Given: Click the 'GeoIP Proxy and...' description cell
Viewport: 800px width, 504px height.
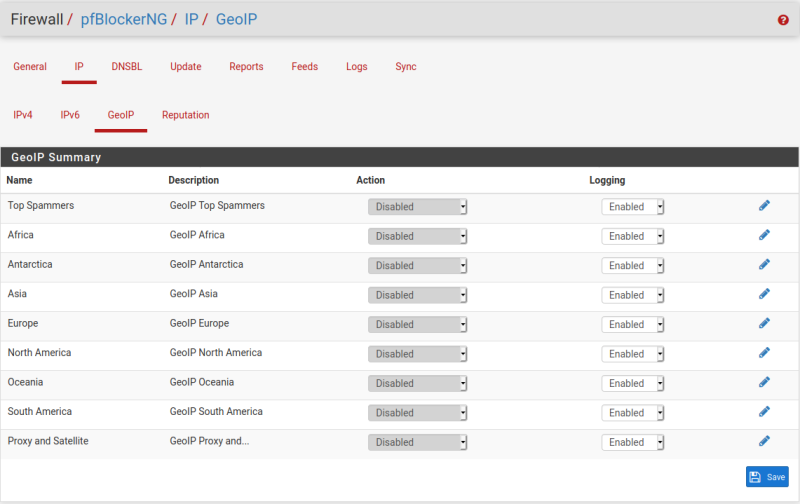Looking at the screenshot, I should (x=209, y=441).
